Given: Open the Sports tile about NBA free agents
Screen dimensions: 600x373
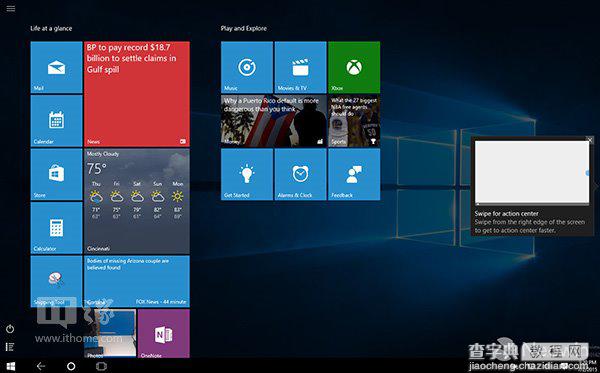Looking at the screenshot, I should click(354, 121).
